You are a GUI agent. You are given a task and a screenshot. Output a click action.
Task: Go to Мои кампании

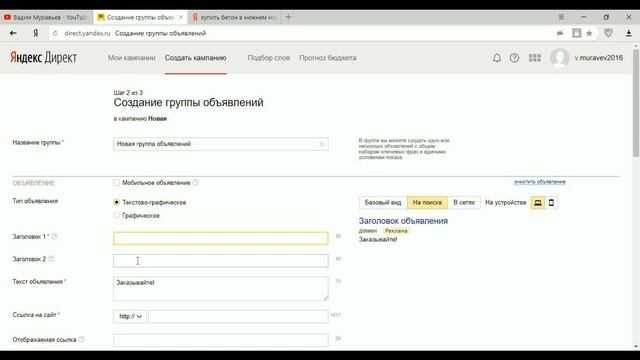[131, 58]
